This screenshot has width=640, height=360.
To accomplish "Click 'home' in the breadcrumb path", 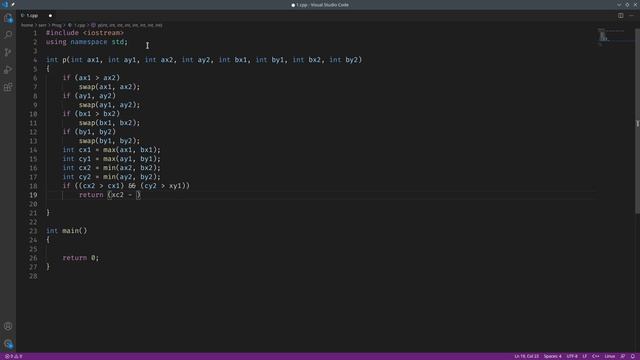I will (27, 25).
